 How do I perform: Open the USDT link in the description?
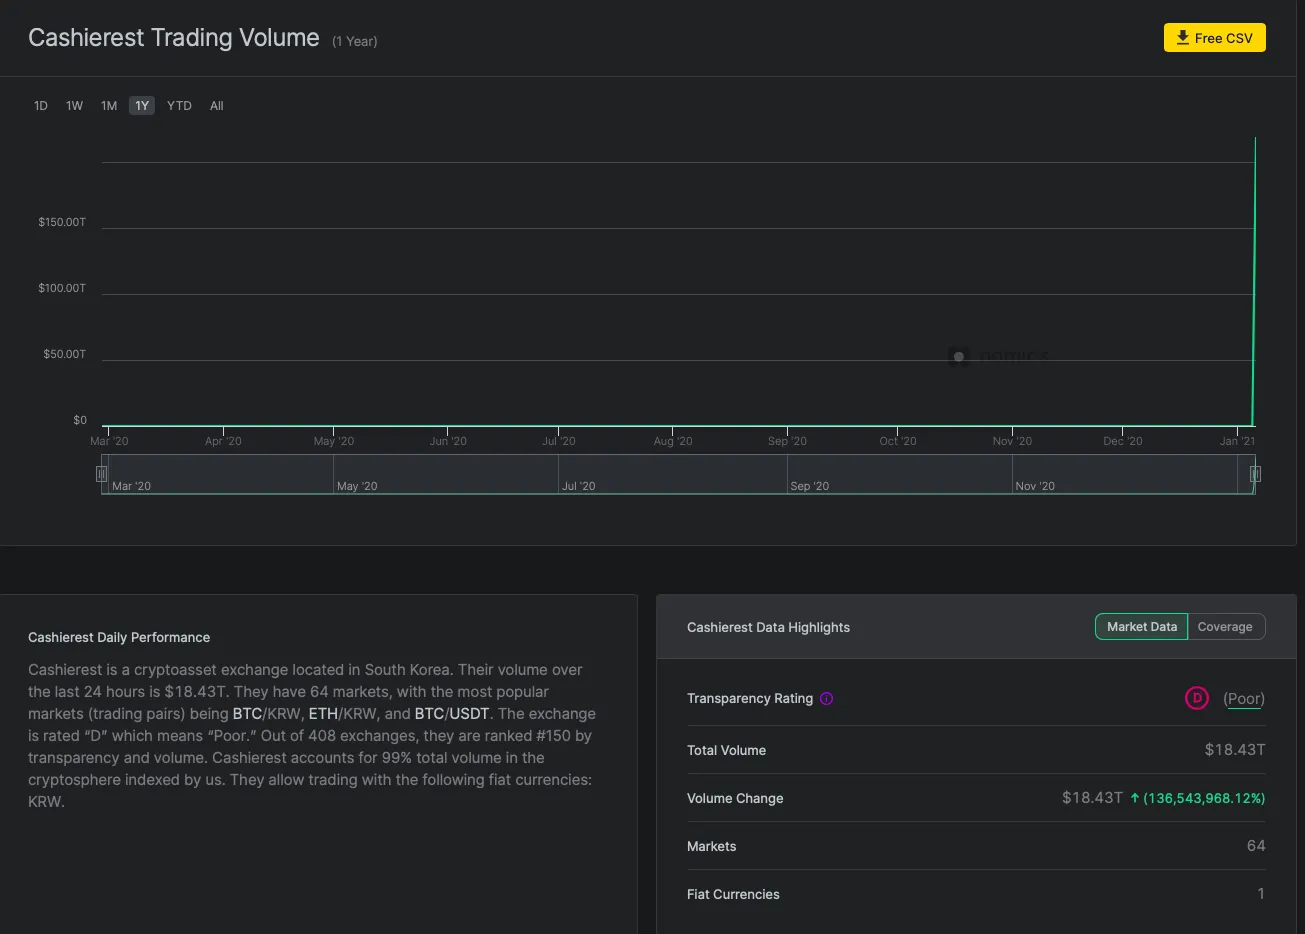(x=469, y=714)
